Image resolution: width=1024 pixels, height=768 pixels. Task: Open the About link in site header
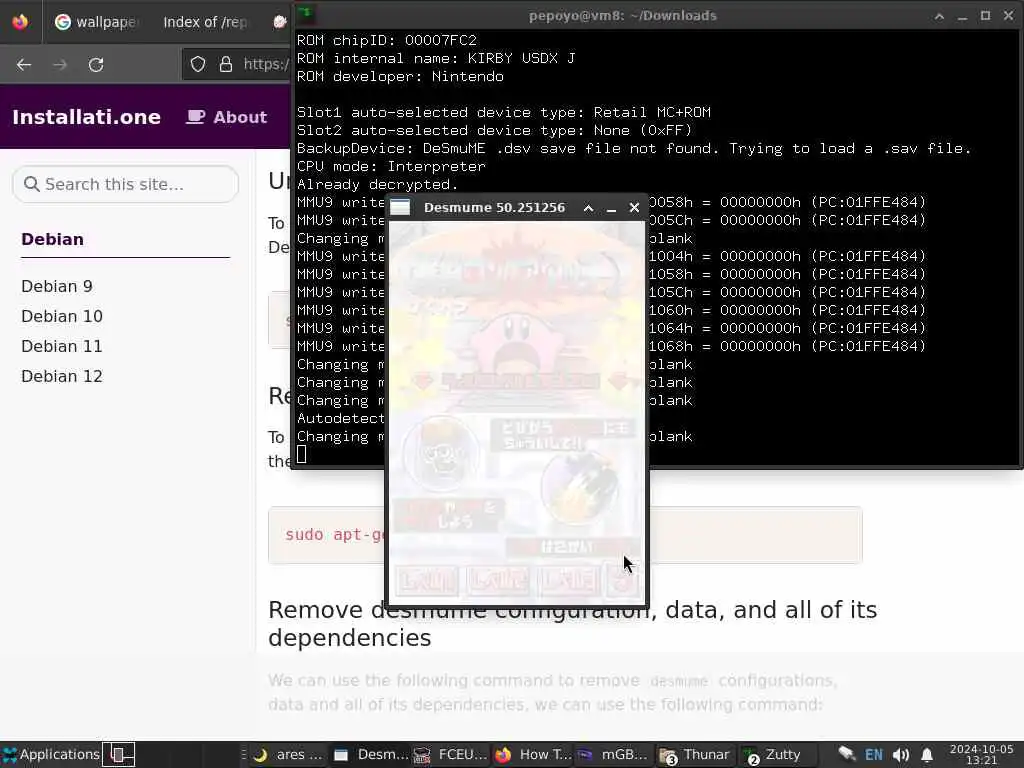227,117
